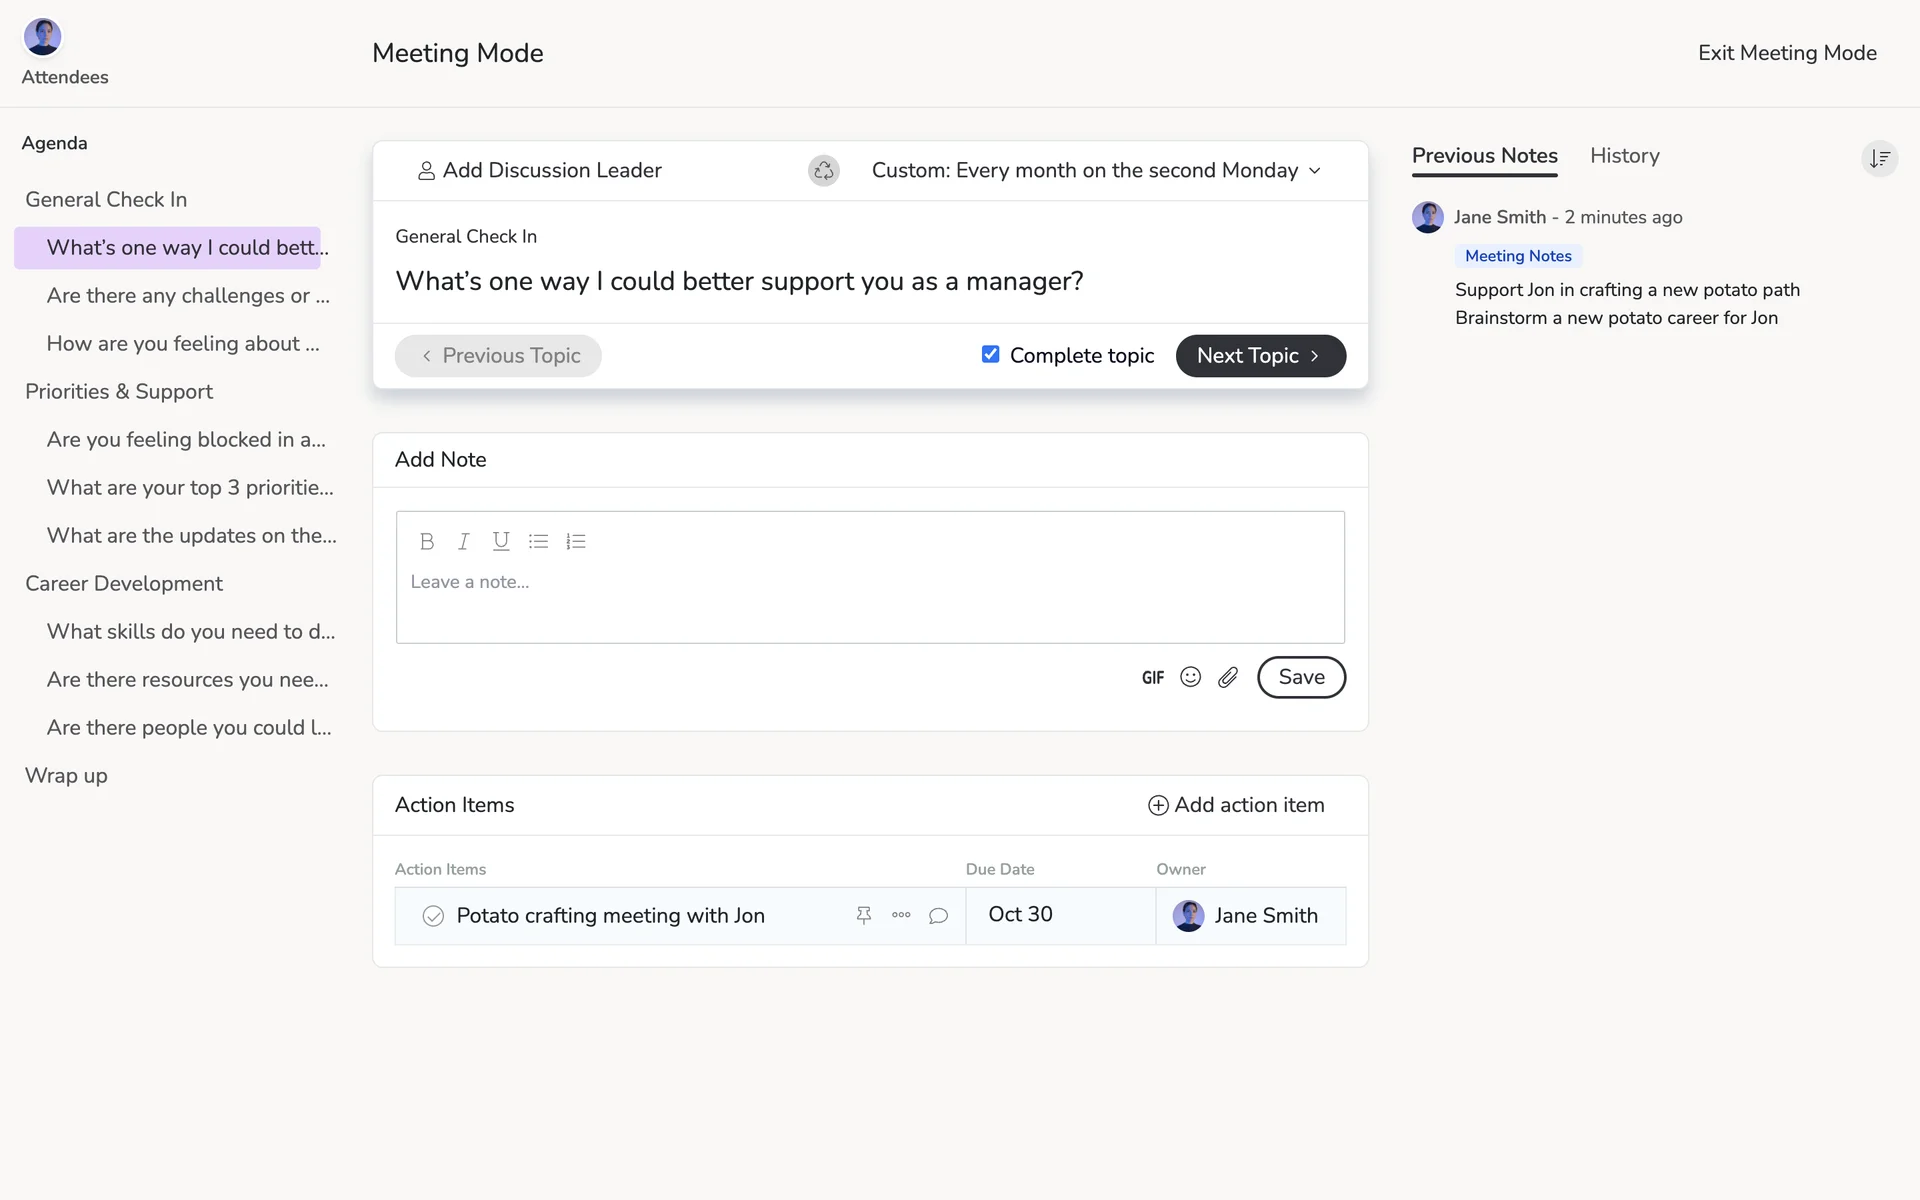The height and width of the screenshot is (1200, 1920).
Task: Uncheck the Complete topic checkbox
Action: pyautogui.click(x=990, y=354)
